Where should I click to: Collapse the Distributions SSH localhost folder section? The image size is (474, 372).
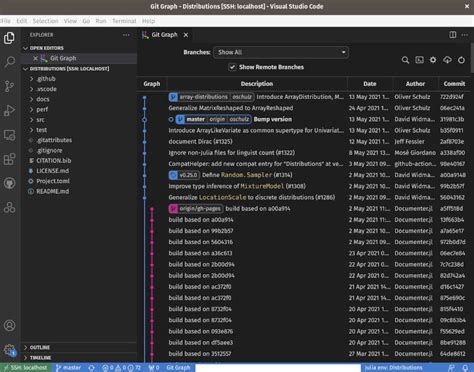(79, 69)
